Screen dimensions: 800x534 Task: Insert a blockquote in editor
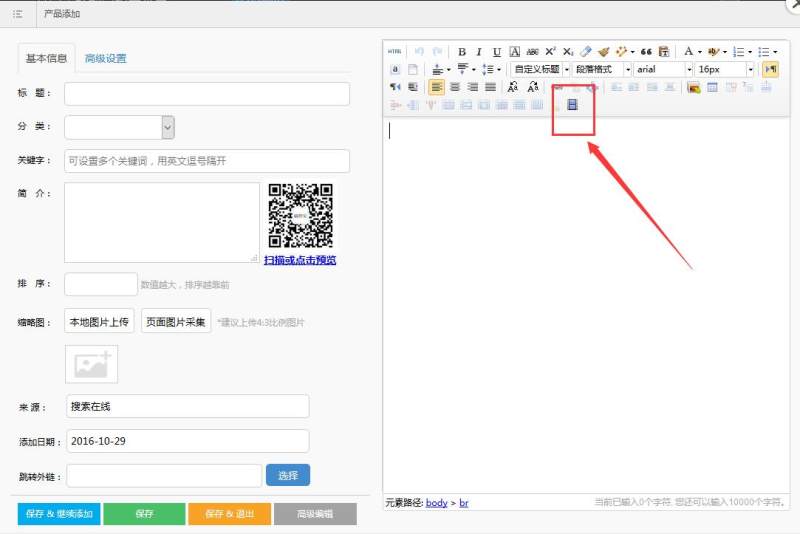646,52
